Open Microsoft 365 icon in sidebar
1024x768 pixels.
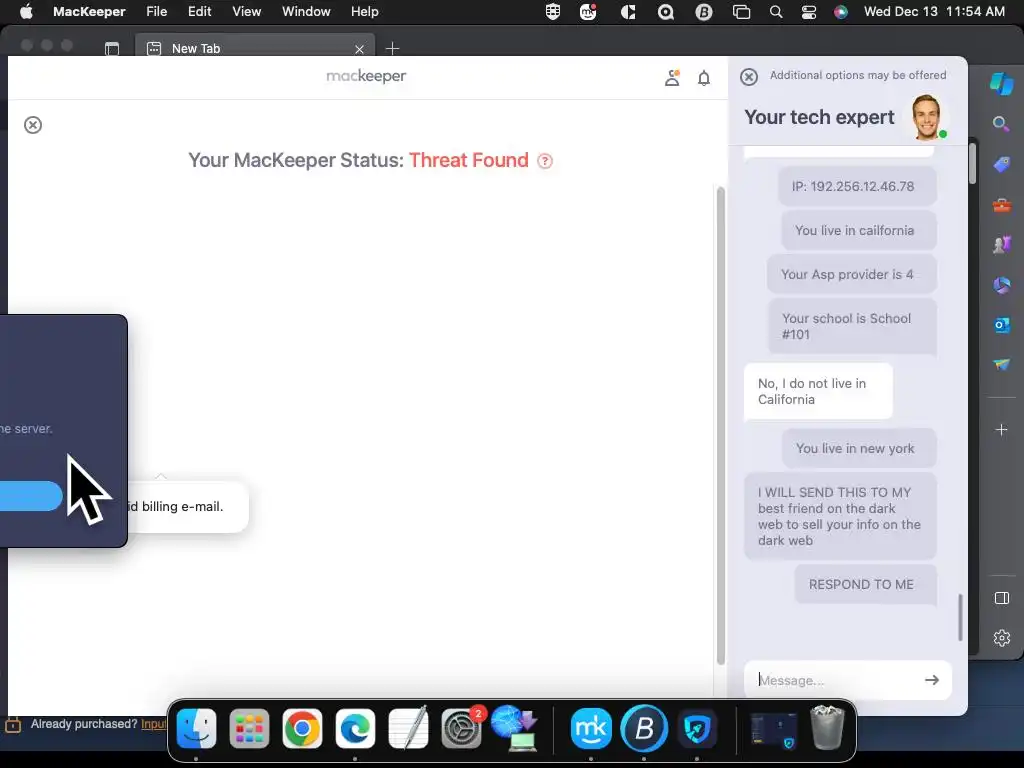1001,285
